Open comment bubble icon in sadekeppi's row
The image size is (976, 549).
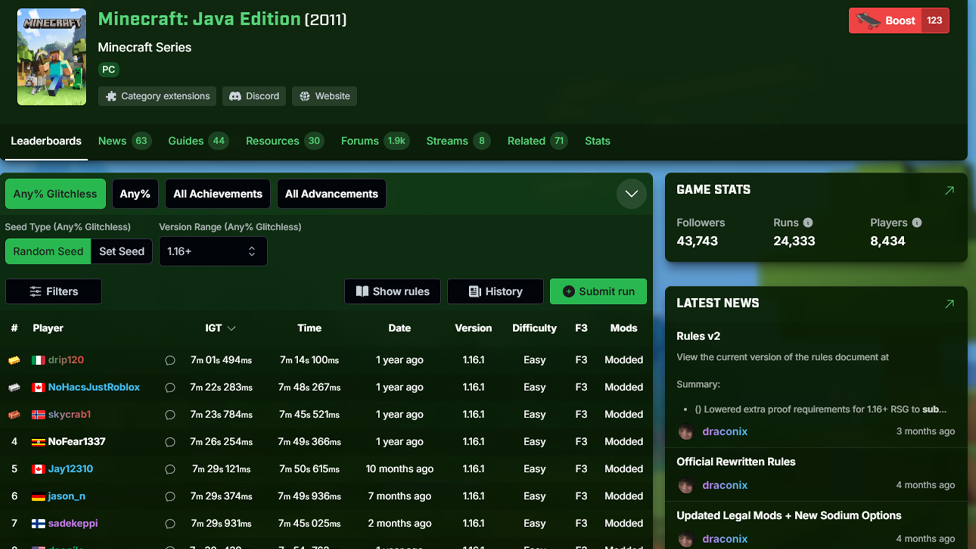coord(170,524)
